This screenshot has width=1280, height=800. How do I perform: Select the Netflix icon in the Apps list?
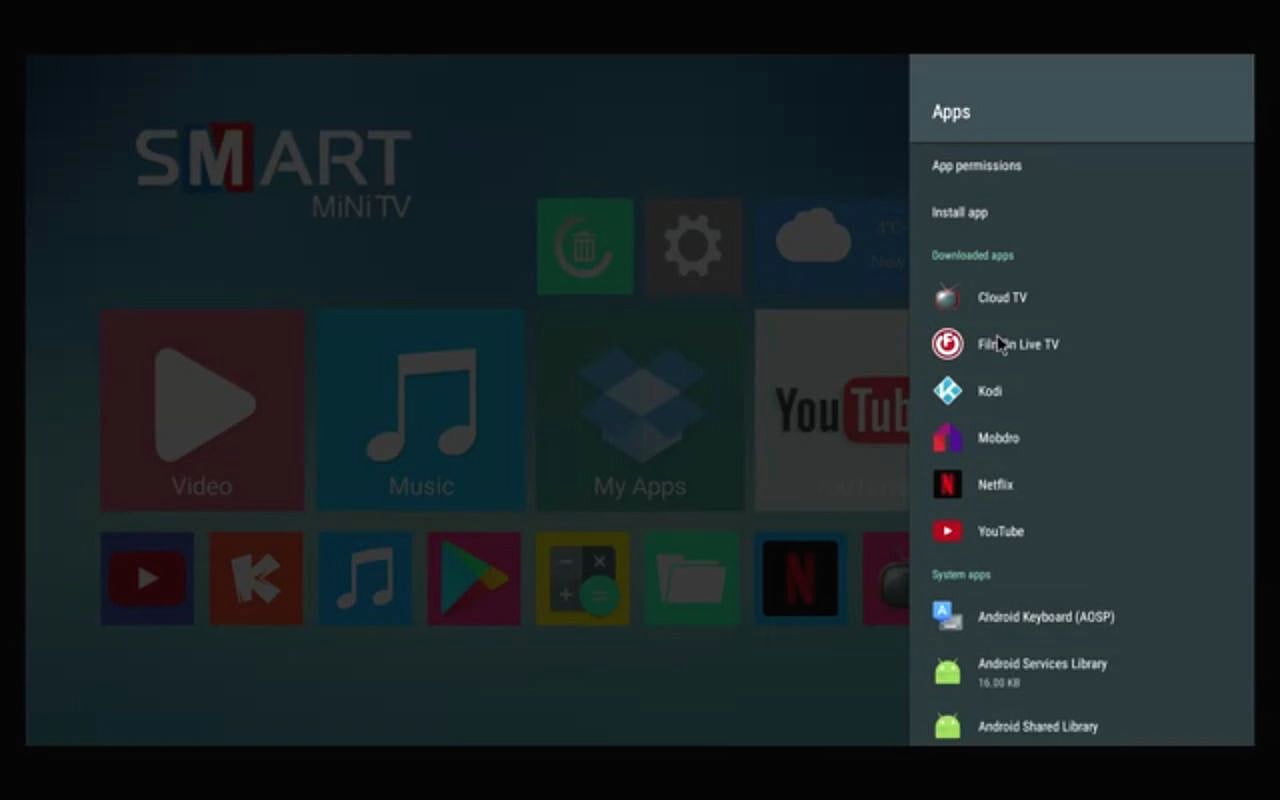pos(946,484)
